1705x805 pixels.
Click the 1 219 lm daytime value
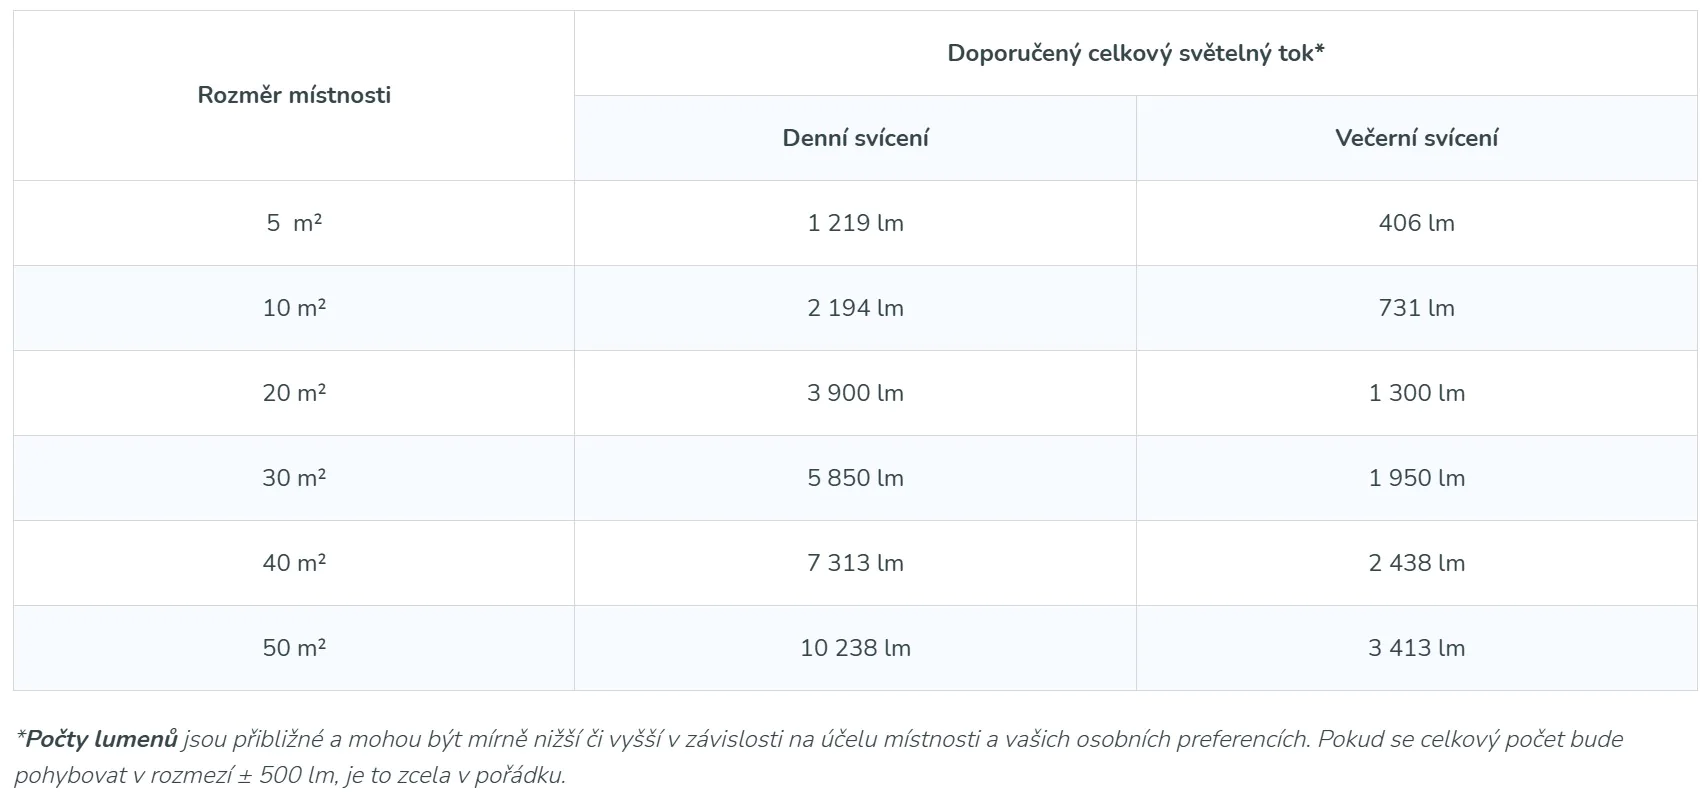click(x=855, y=223)
